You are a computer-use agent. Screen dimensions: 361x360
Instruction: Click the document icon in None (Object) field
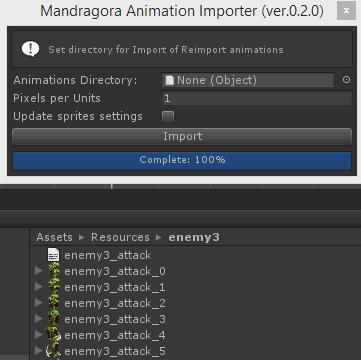170,80
